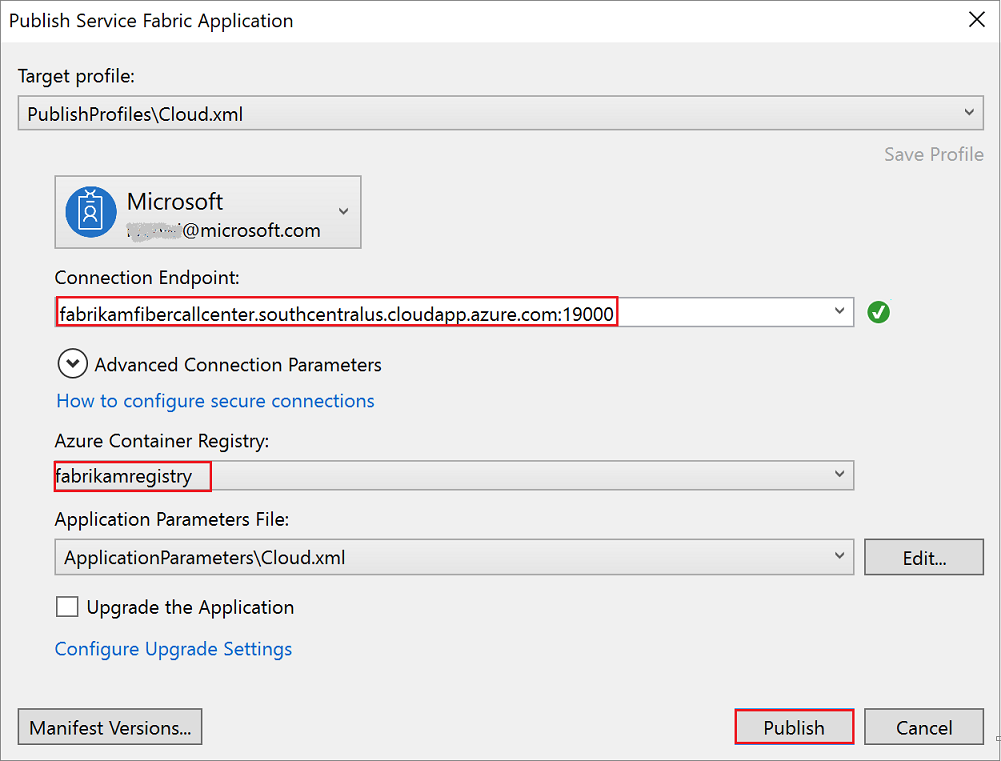Click the Save Profile link
The height and width of the screenshot is (761, 1001).
(x=933, y=154)
